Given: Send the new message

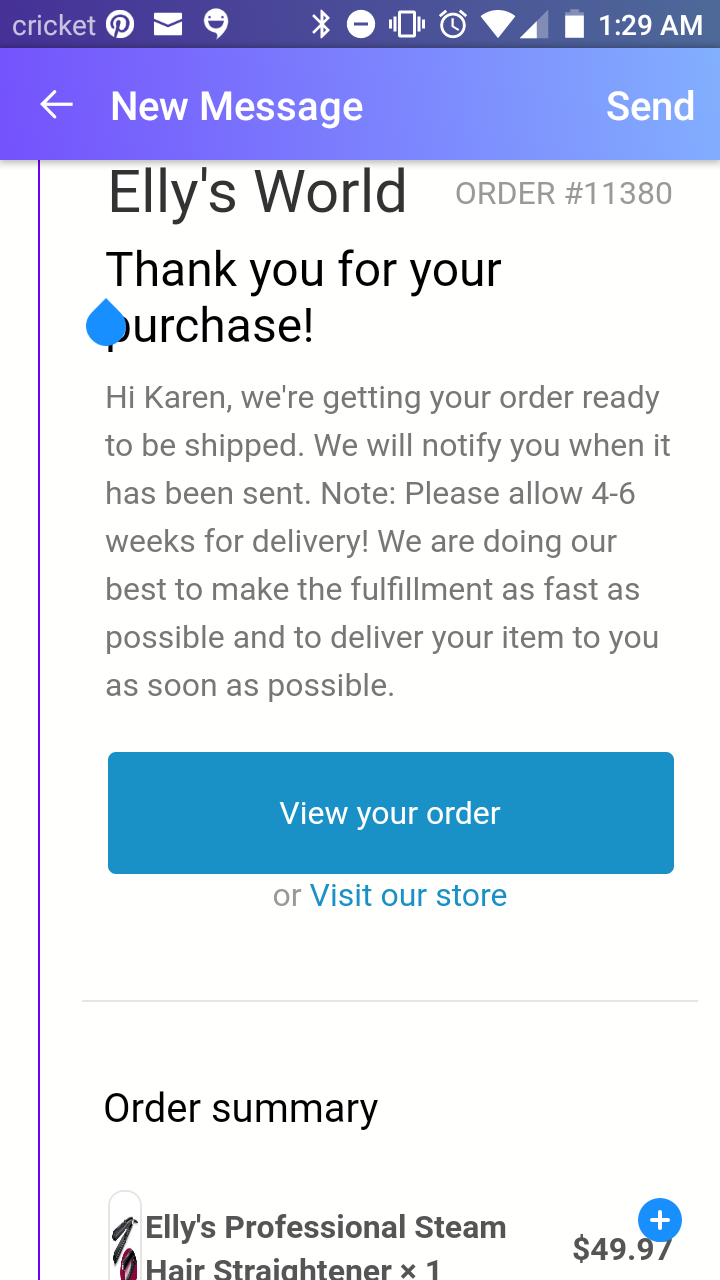Looking at the screenshot, I should pos(650,106).
